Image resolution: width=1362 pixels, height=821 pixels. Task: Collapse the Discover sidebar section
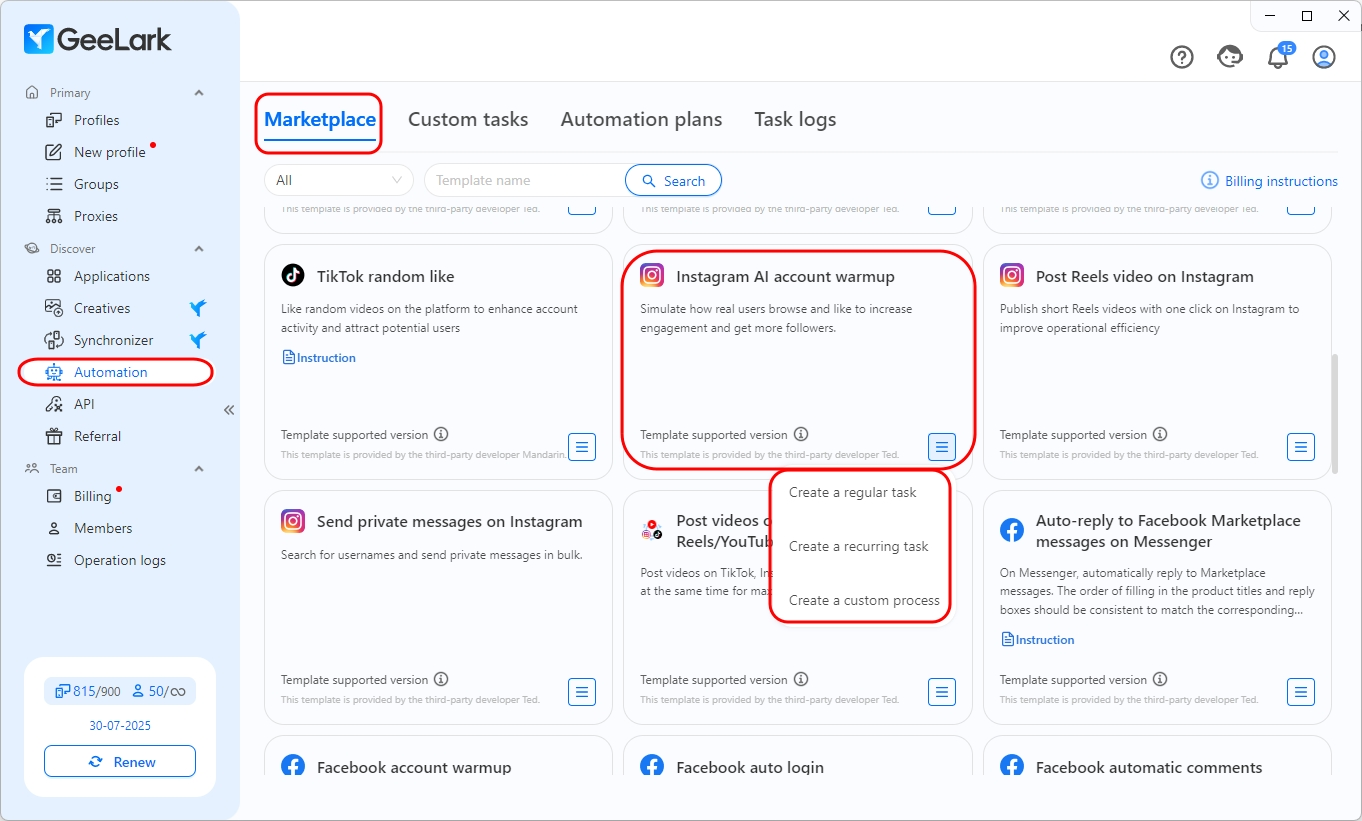(198, 249)
